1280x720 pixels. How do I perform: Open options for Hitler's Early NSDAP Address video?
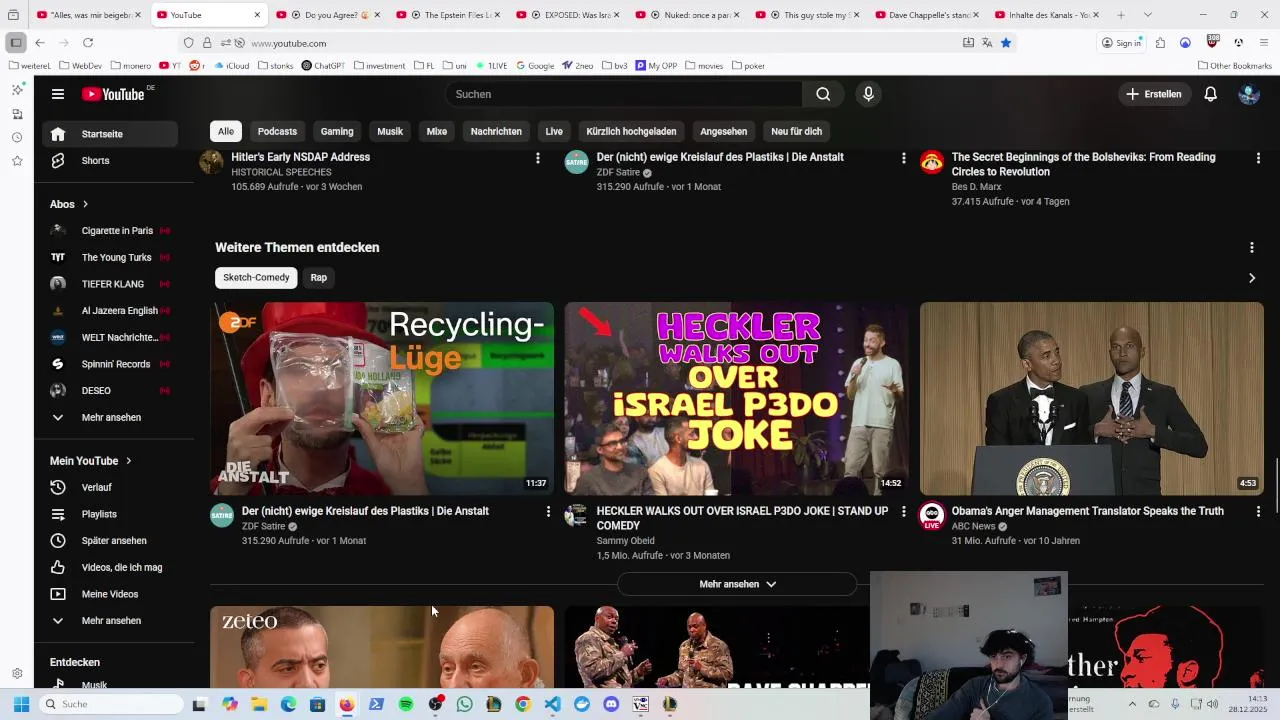tap(538, 158)
